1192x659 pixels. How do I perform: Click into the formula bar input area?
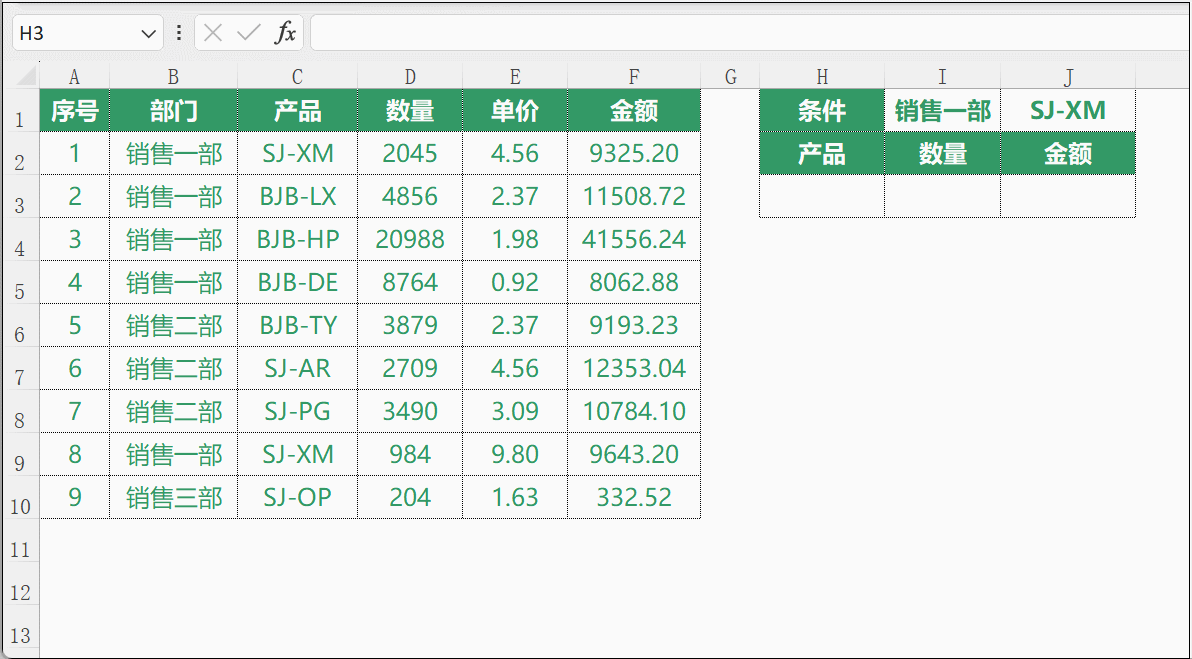click(749, 33)
